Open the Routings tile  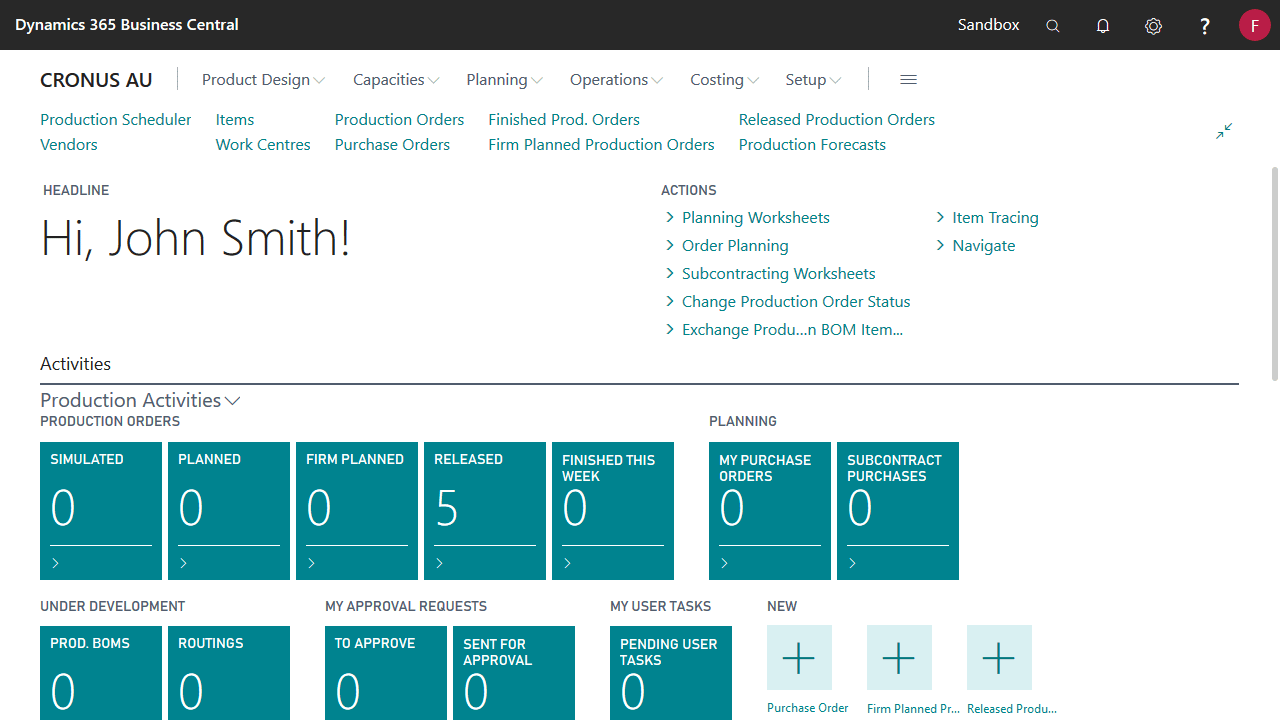click(x=229, y=673)
